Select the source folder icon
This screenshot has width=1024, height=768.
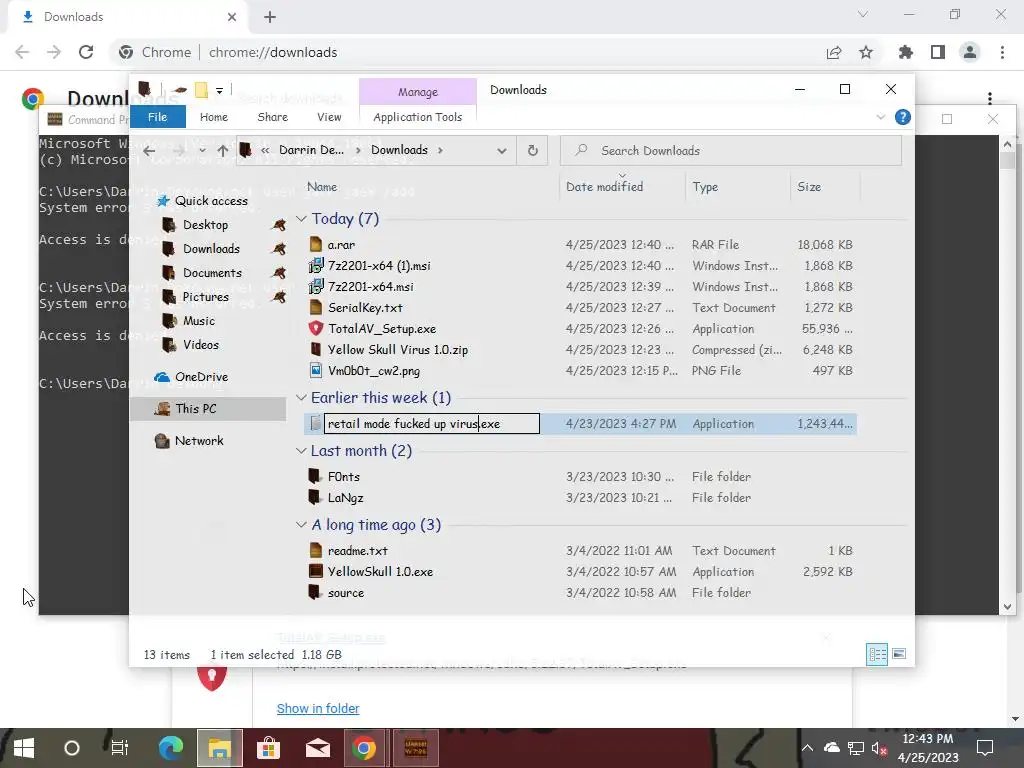(315, 592)
